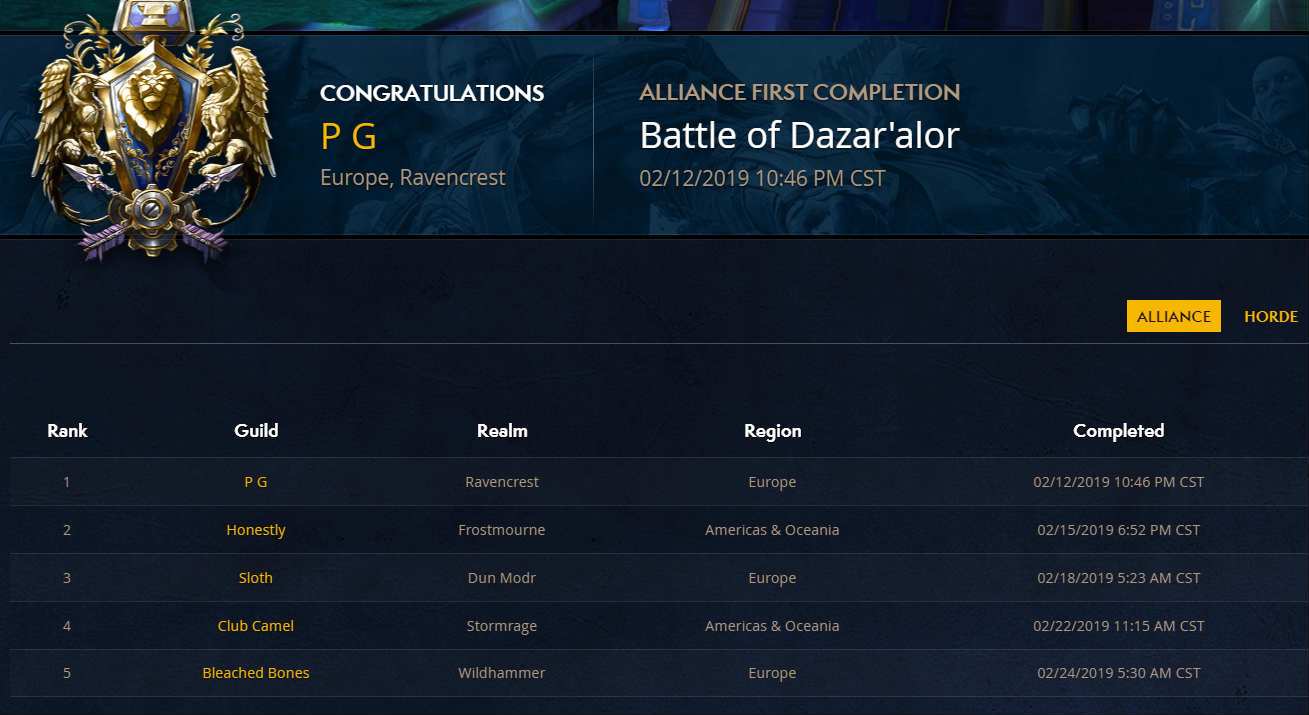Click the Region column header
Screen dimensions: 1309x715
pos(772,431)
